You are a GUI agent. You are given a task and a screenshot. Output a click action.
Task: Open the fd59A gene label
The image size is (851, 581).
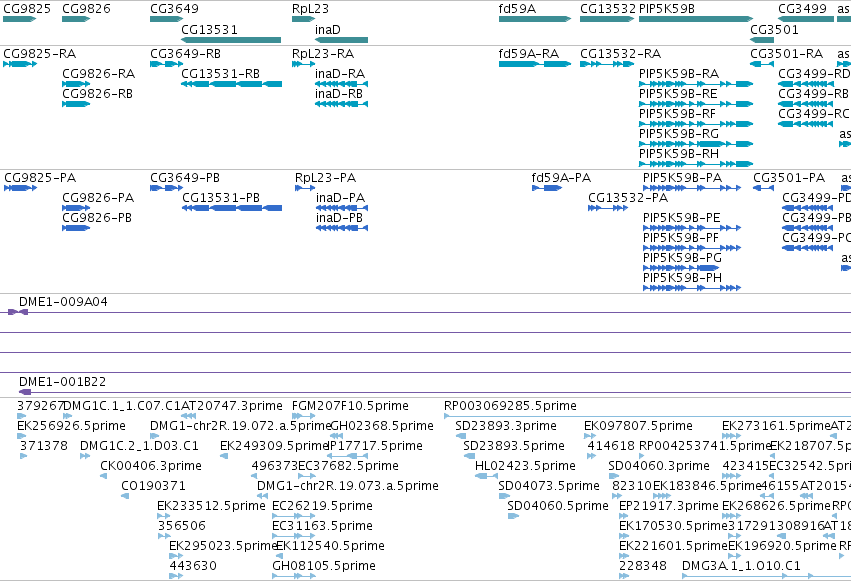(x=517, y=9)
